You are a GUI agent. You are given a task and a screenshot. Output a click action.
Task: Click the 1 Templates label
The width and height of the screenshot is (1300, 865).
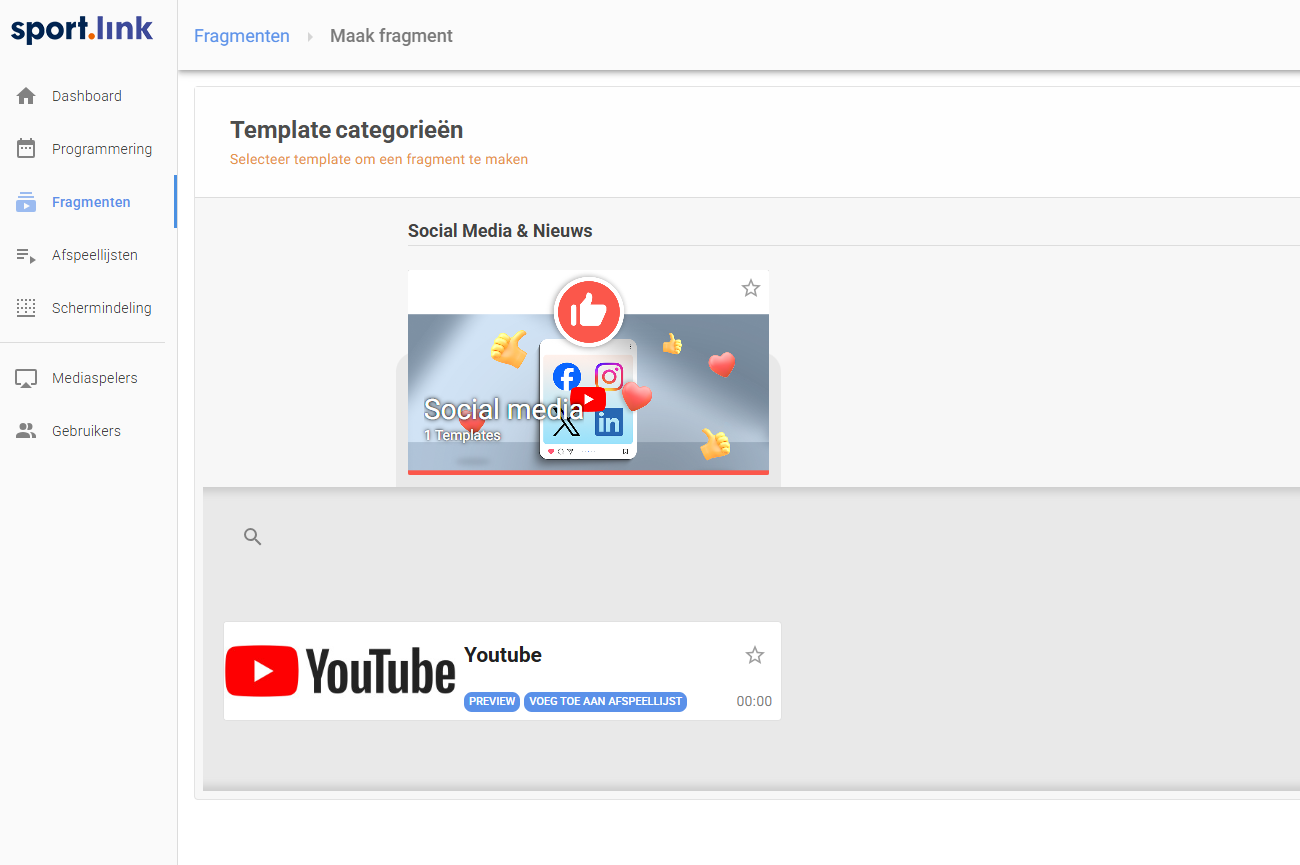(462, 435)
